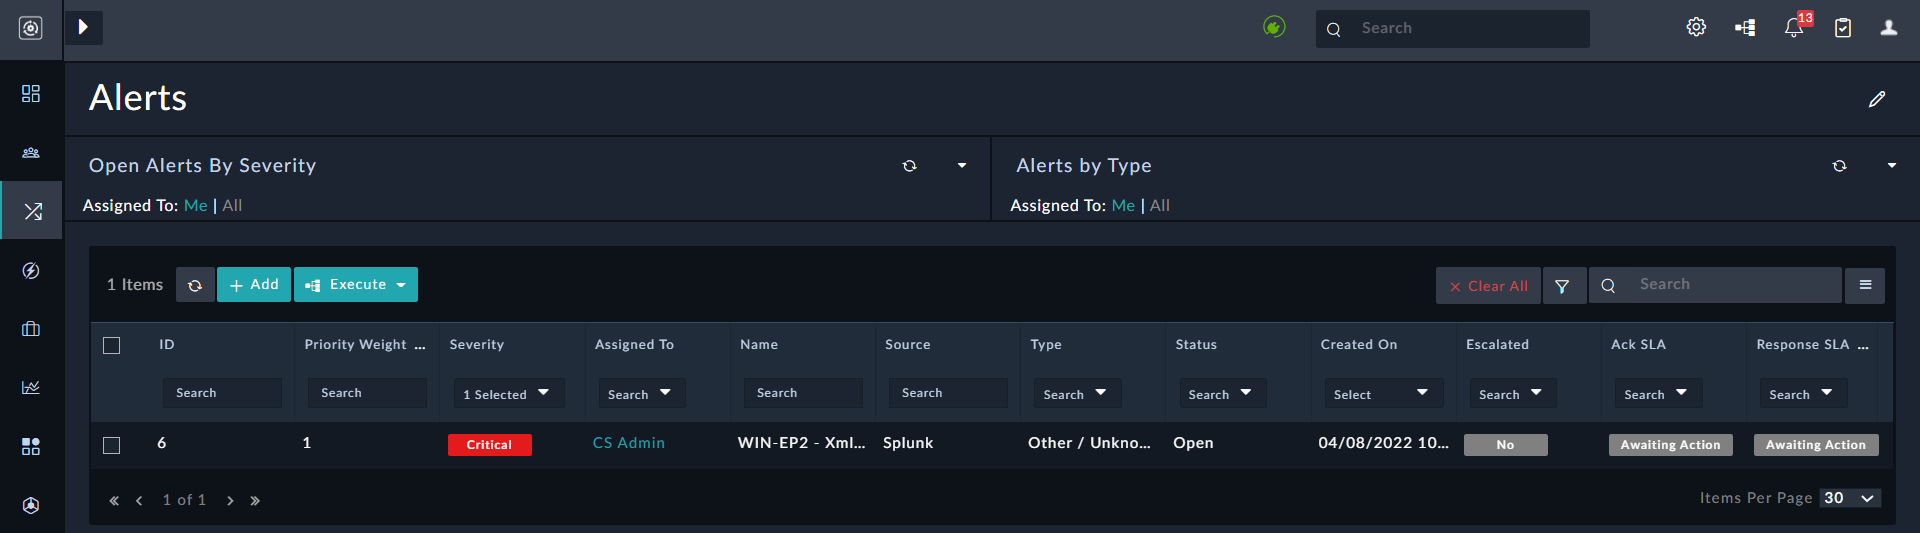The image size is (1920, 533).
Task: Open the user profile icon
Action: (1888, 28)
